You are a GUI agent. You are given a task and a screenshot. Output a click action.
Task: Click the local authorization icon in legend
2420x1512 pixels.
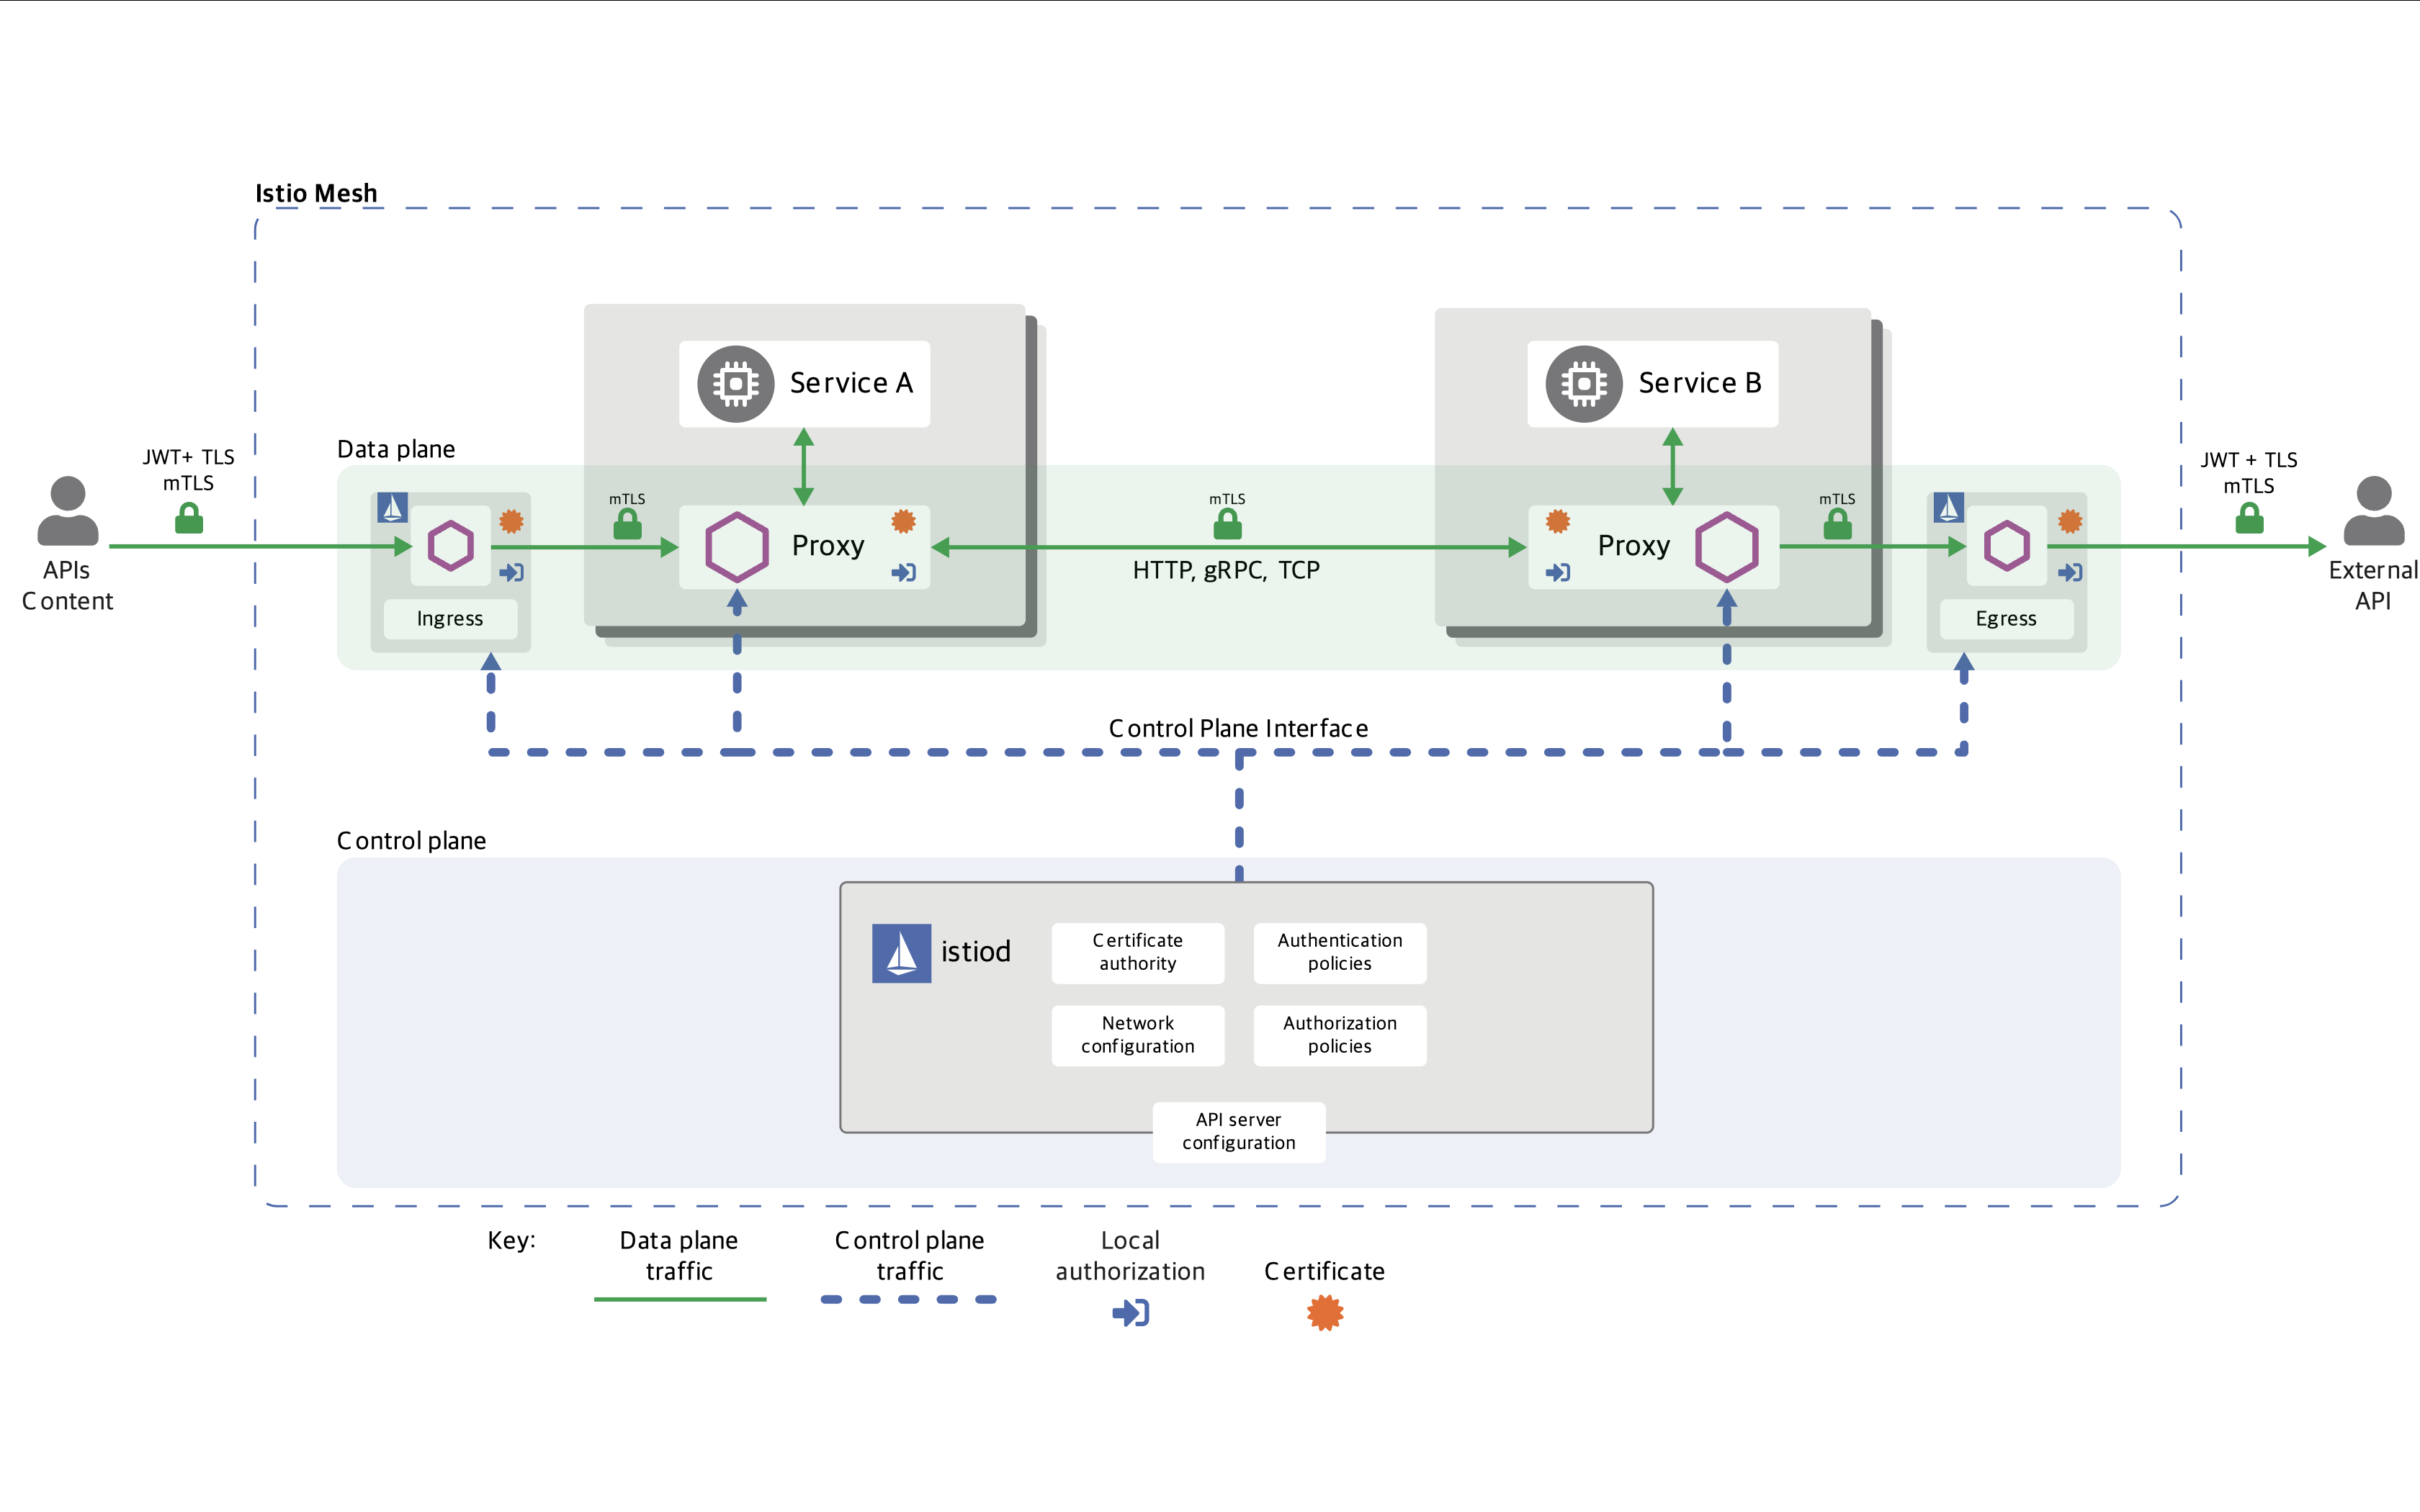(x=1130, y=1312)
